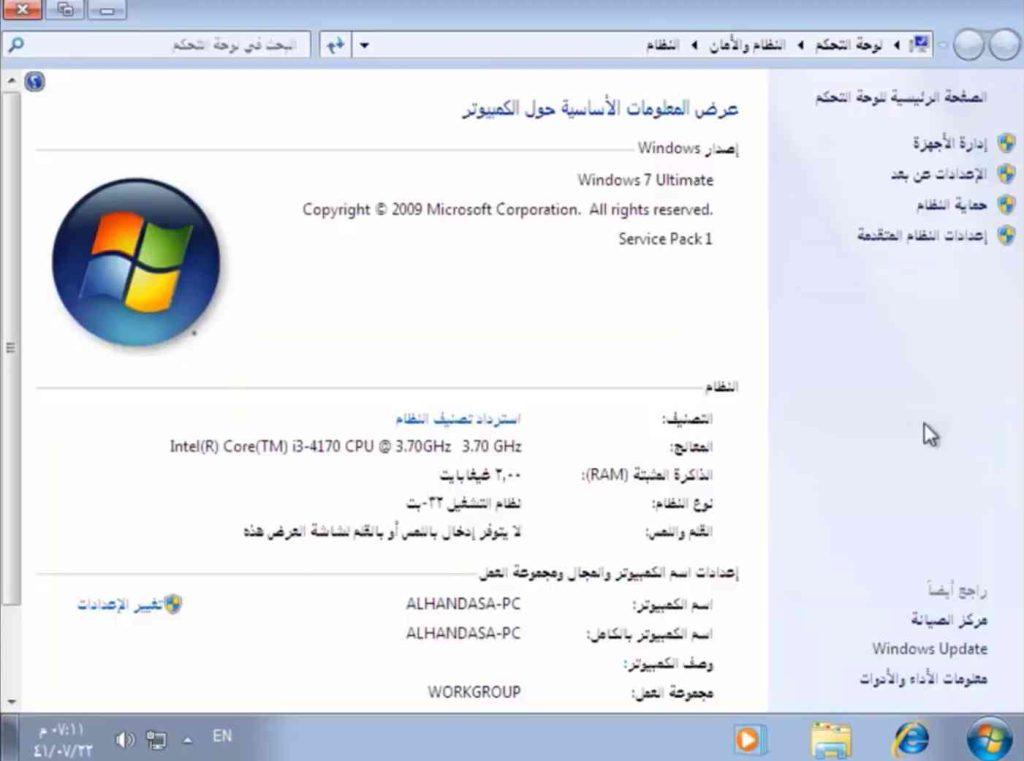This screenshot has width=1024, height=761.
Task: Expand arrow before لوحة التحكم breadcrumb
Action: (897, 45)
